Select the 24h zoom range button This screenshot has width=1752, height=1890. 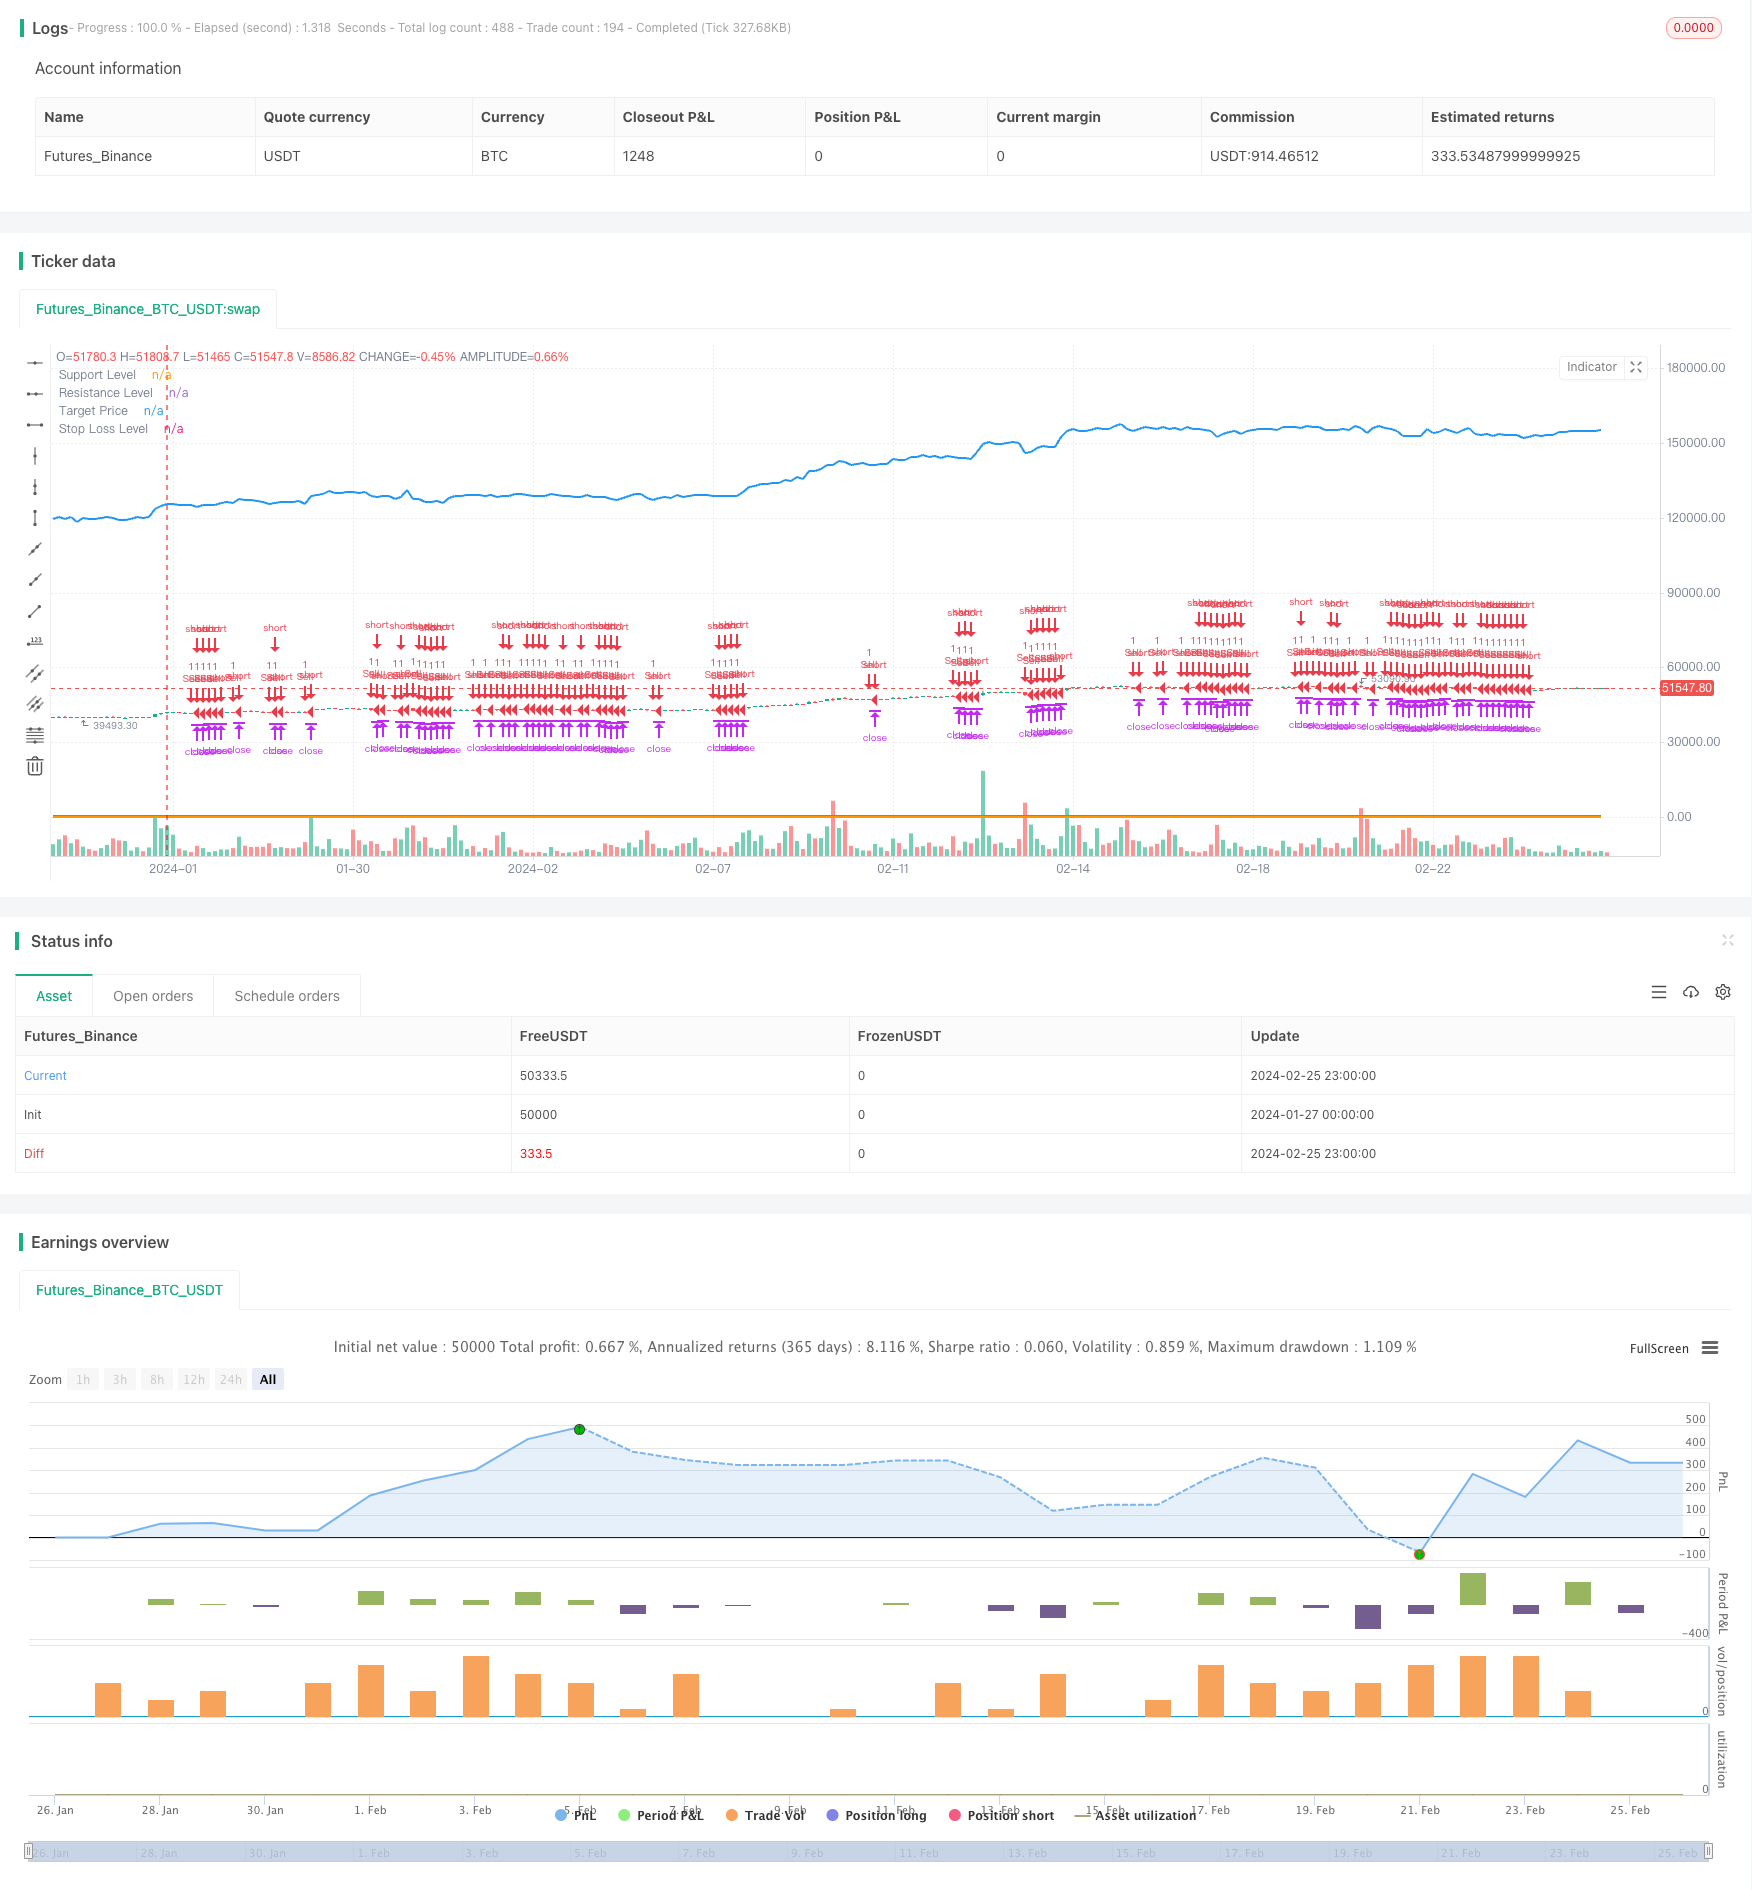(x=231, y=1379)
